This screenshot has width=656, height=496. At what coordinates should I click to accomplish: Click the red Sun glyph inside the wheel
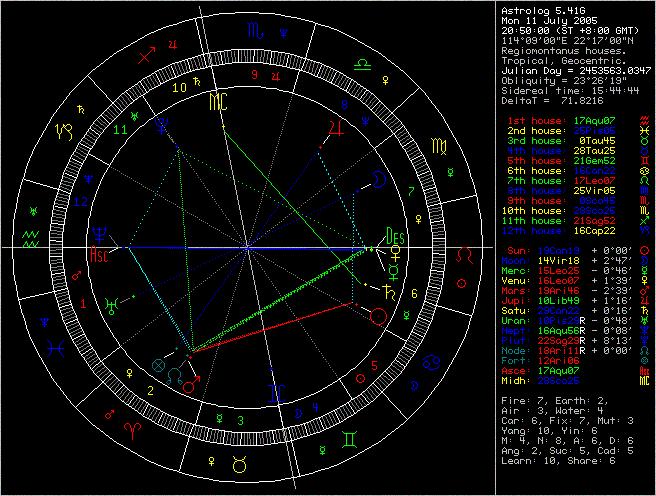tap(378, 317)
